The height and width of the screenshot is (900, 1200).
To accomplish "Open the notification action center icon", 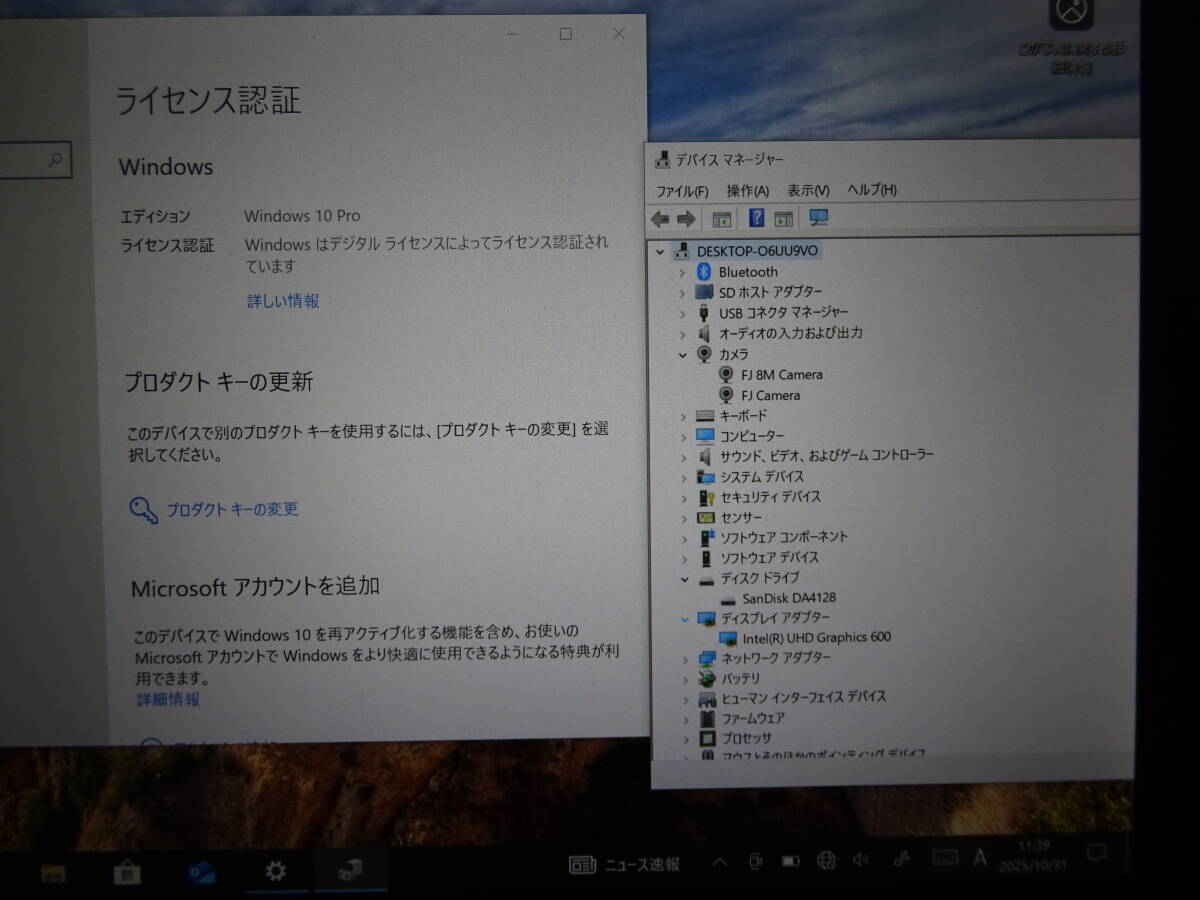I will coord(1096,855).
